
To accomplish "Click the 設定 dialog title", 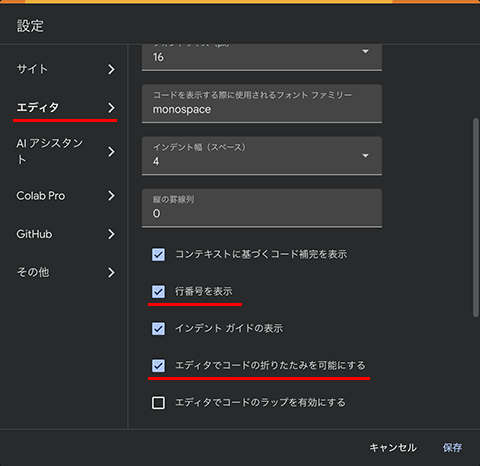I will (30, 26).
